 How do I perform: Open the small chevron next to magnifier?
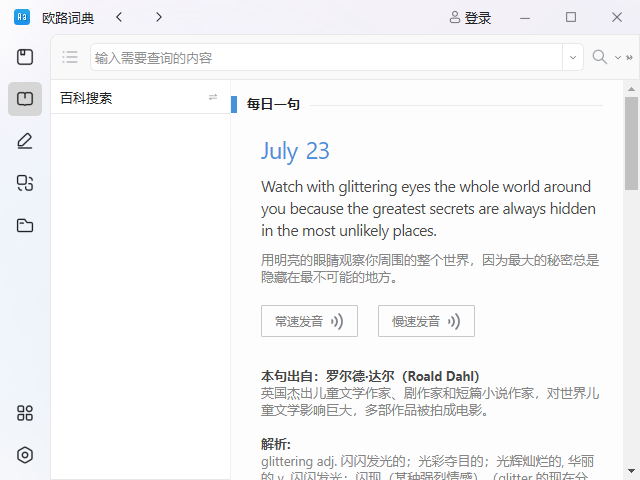pyautogui.click(x=618, y=58)
